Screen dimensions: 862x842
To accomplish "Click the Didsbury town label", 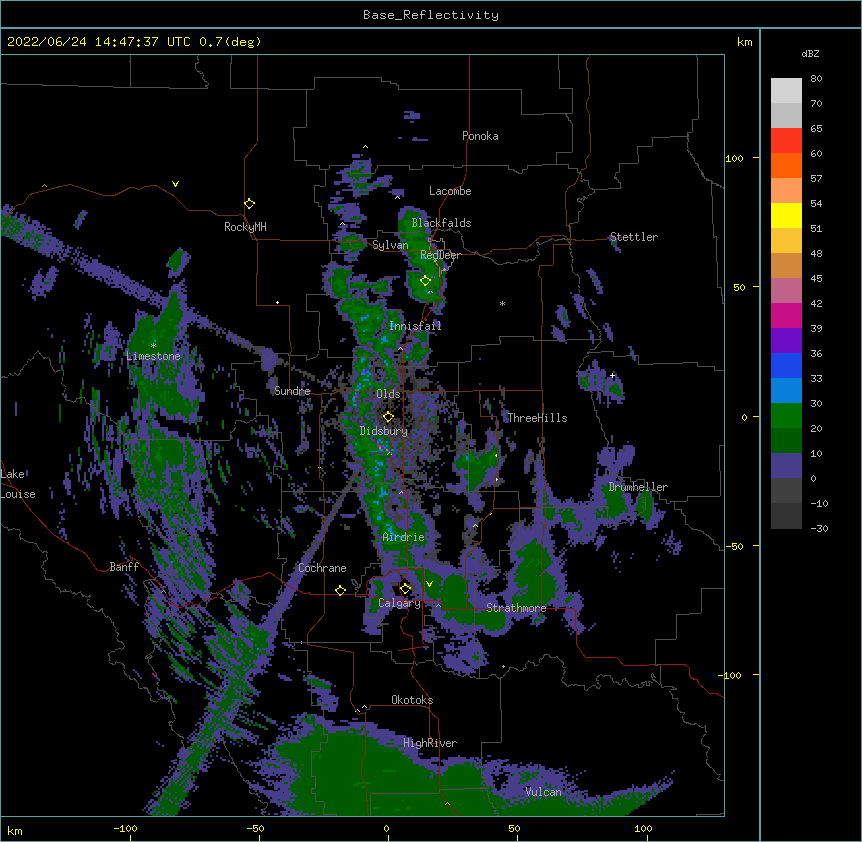I will click(x=383, y=431).
